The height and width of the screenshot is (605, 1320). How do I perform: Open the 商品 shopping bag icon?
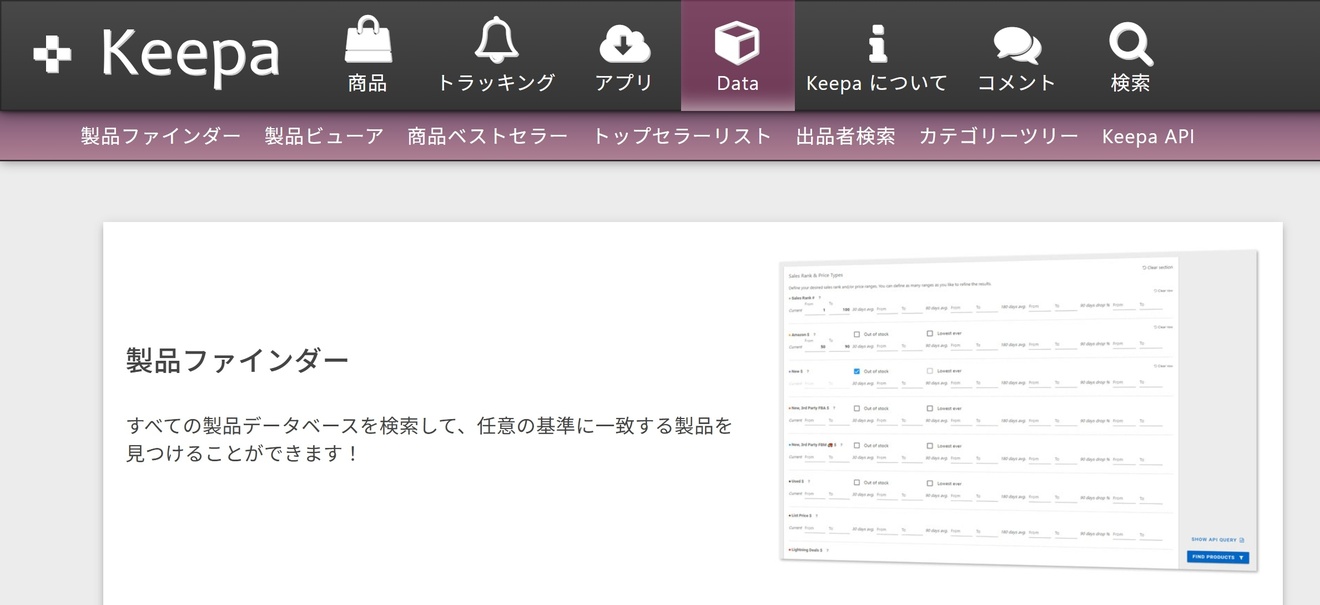(368, 41)
